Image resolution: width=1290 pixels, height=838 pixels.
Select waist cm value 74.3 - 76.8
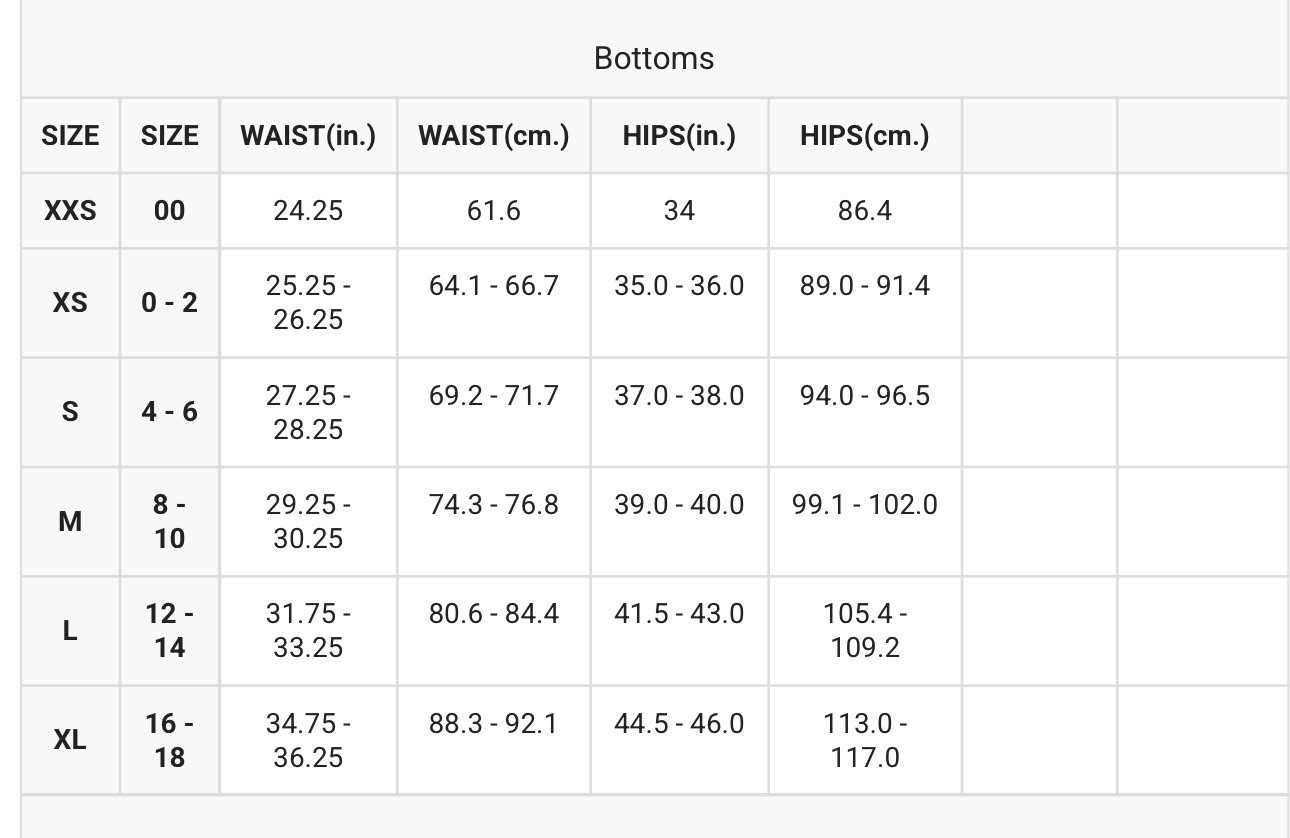[x=494, y=504]
